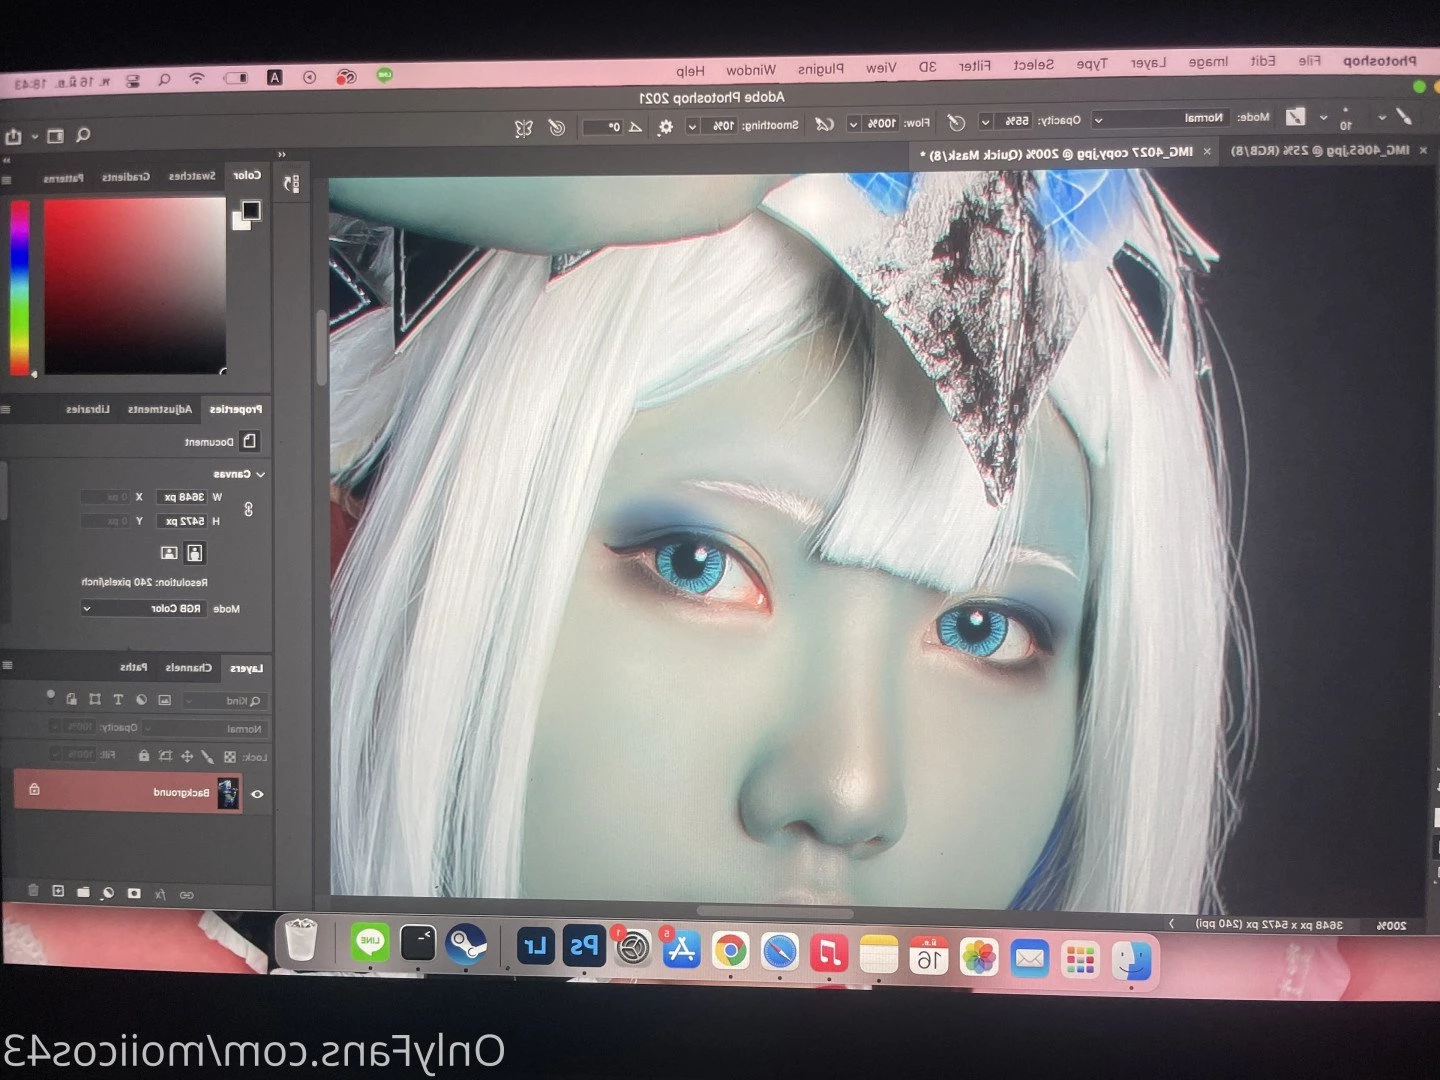
Task: Open the Image menu
Action: (1208, 62)
